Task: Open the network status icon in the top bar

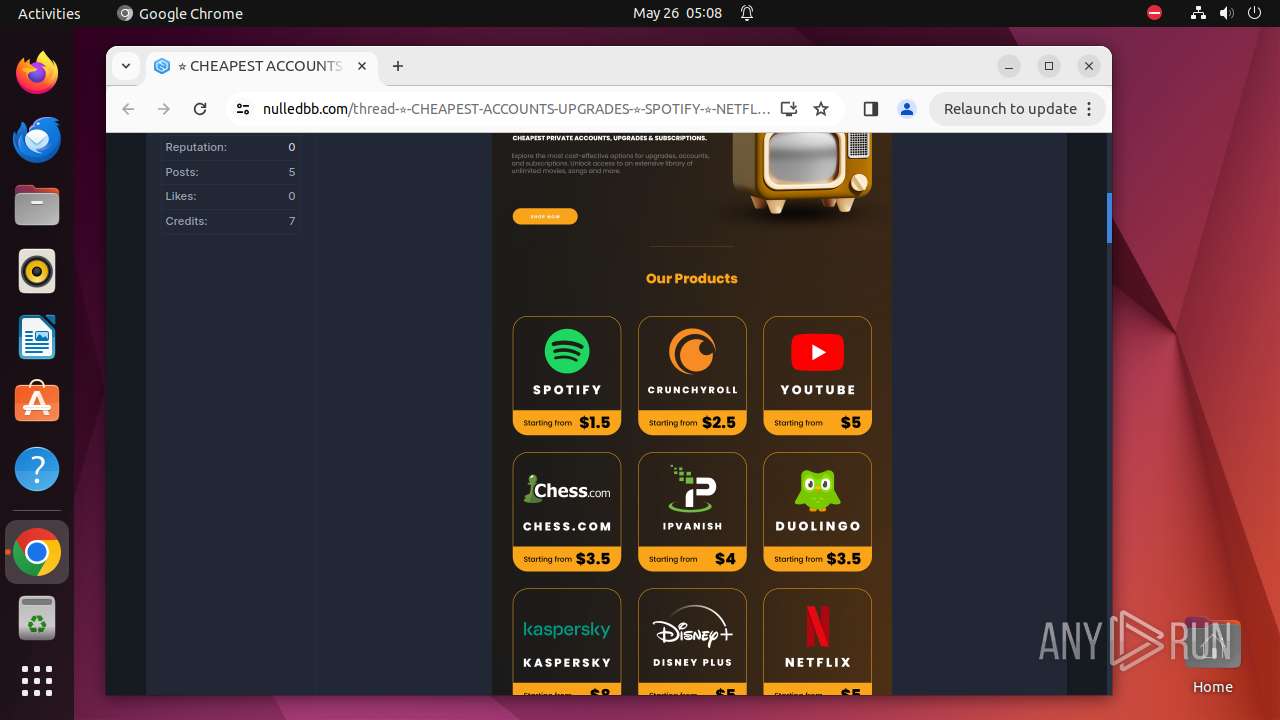Action: tap(1199, 13)
